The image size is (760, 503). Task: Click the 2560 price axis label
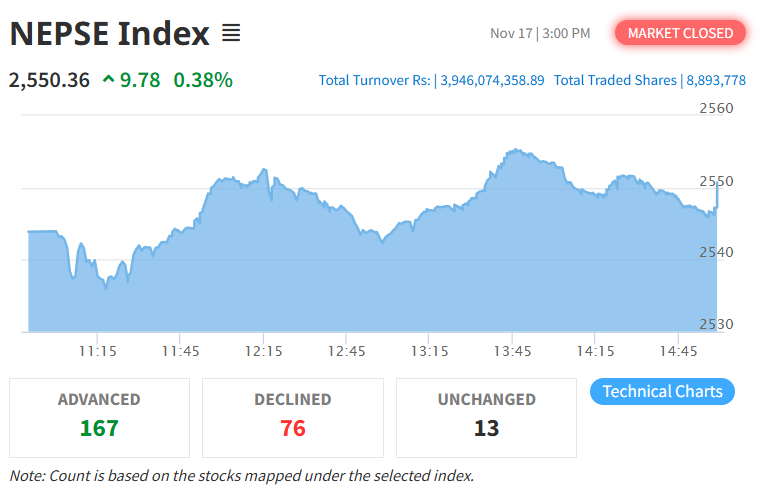point(715,108)
